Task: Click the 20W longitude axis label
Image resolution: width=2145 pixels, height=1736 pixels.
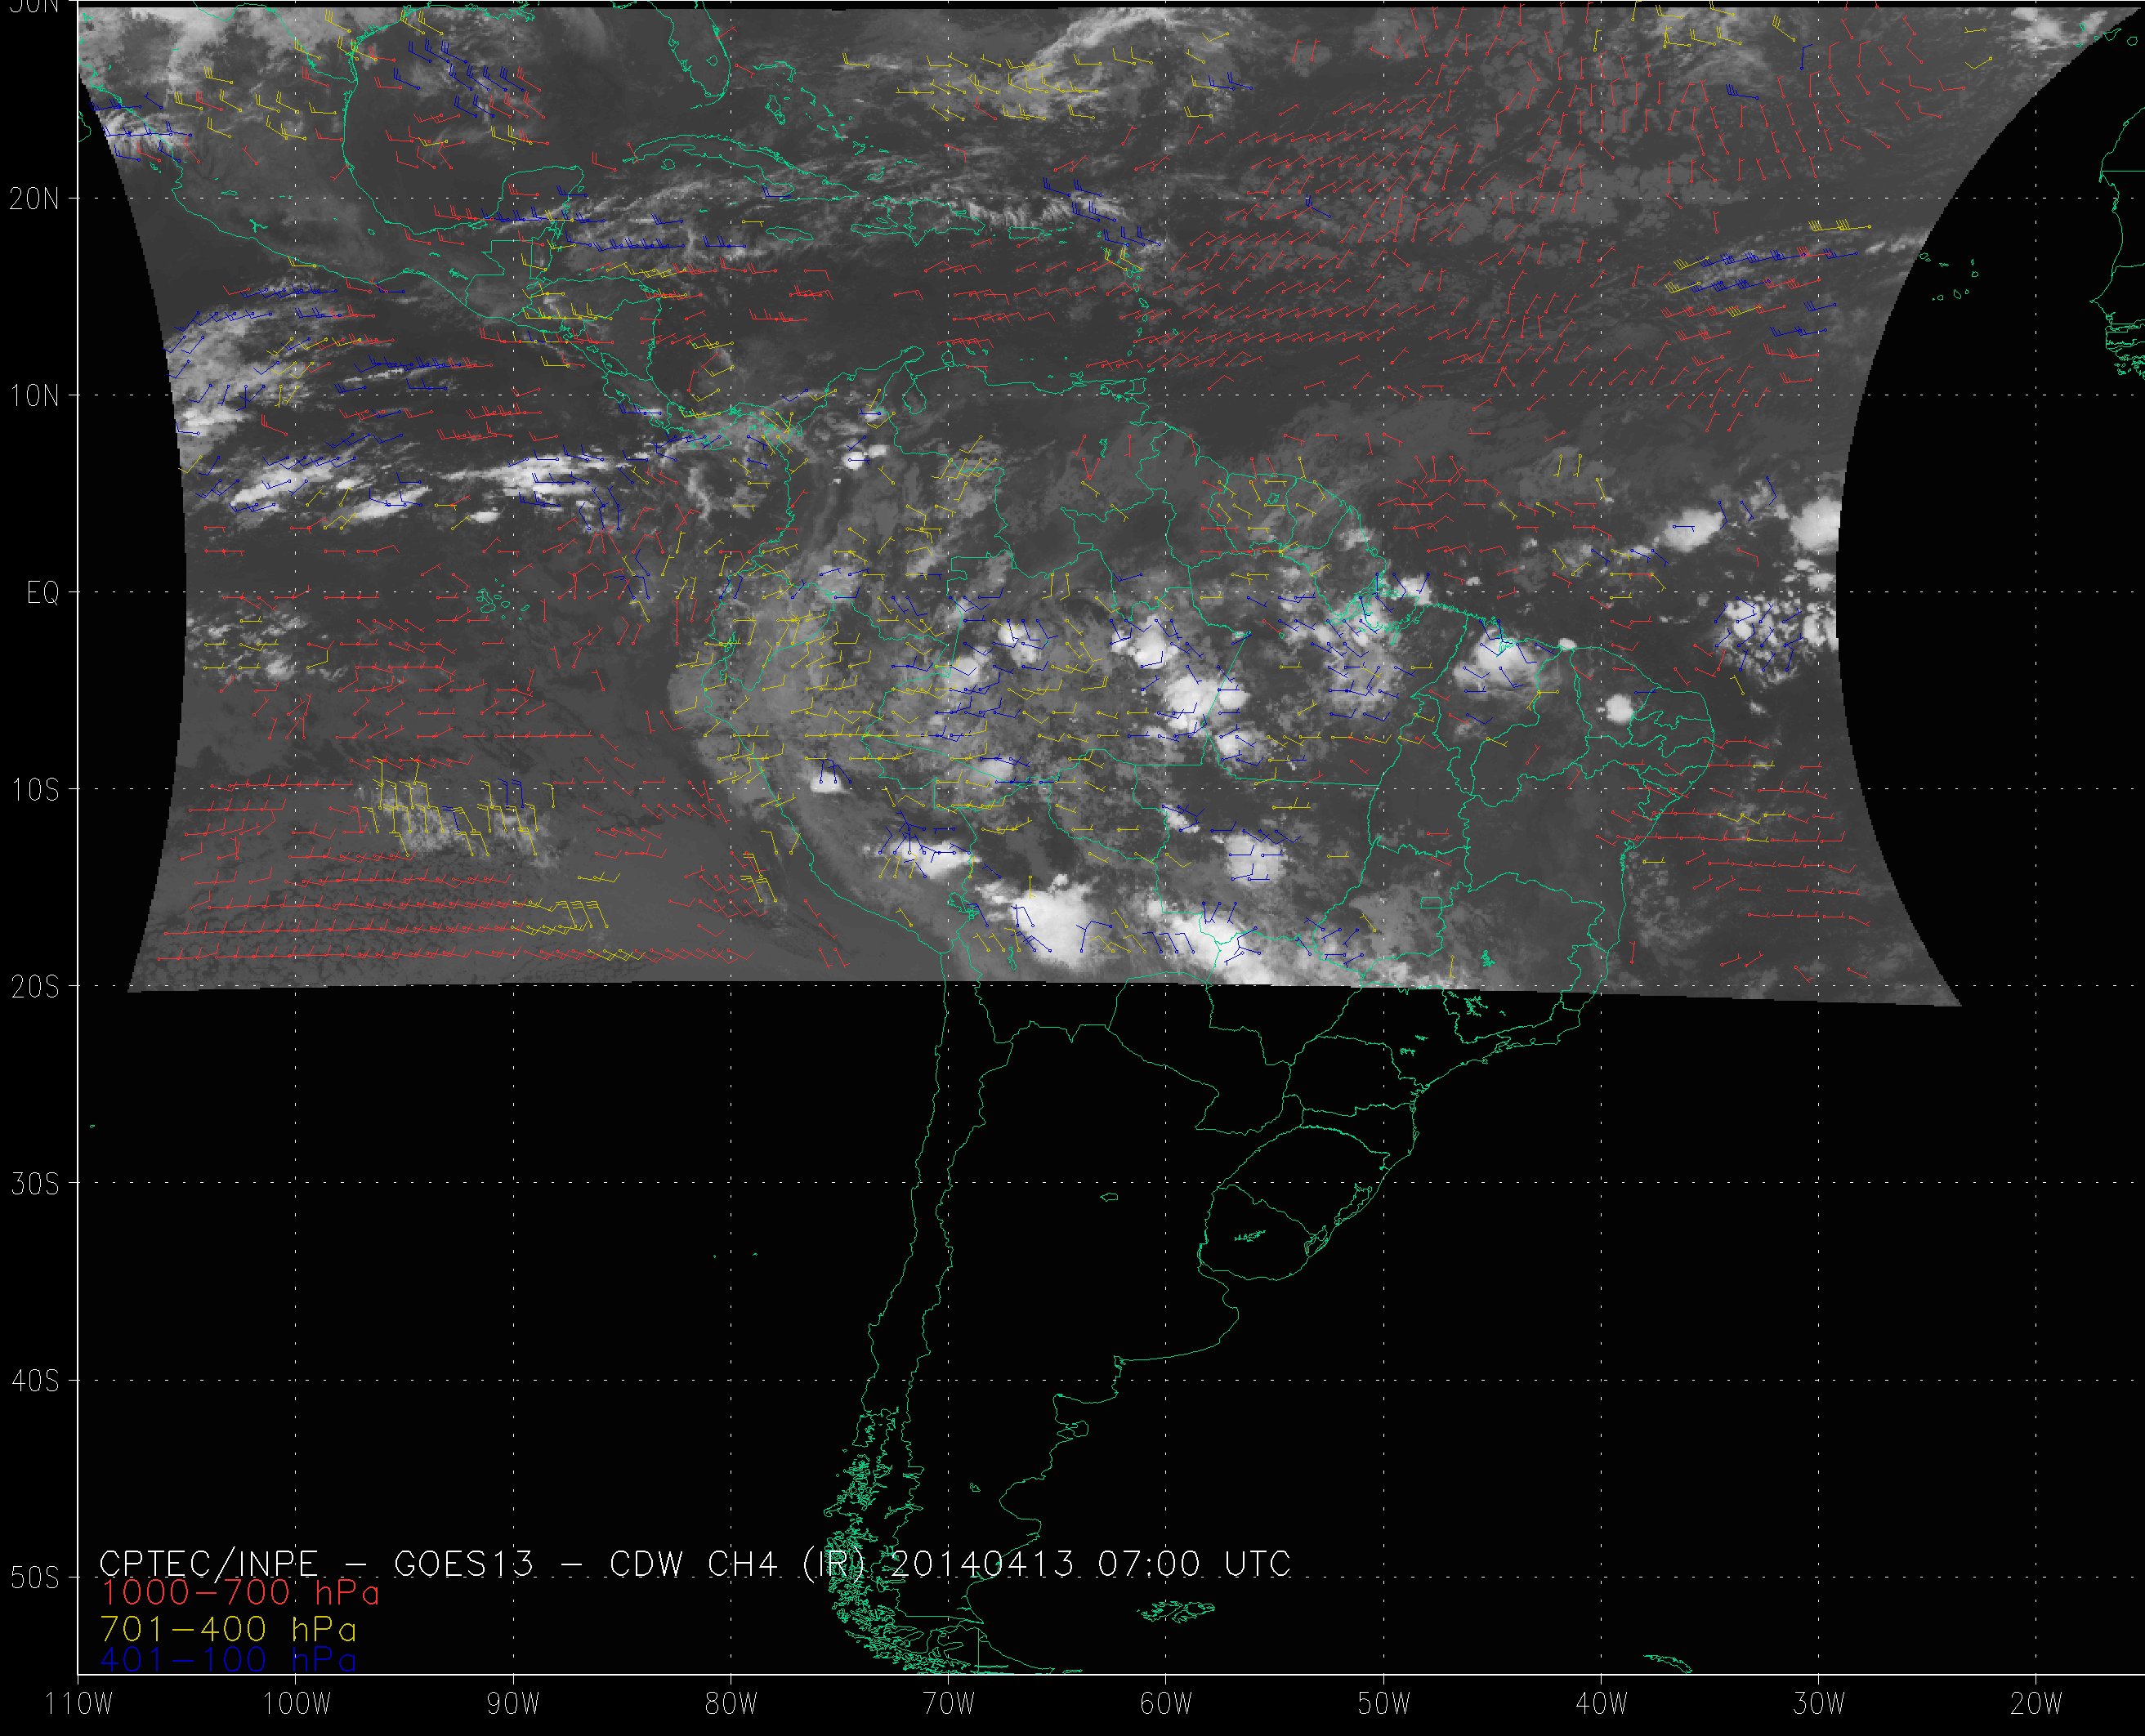Action: [2036, 1703]
